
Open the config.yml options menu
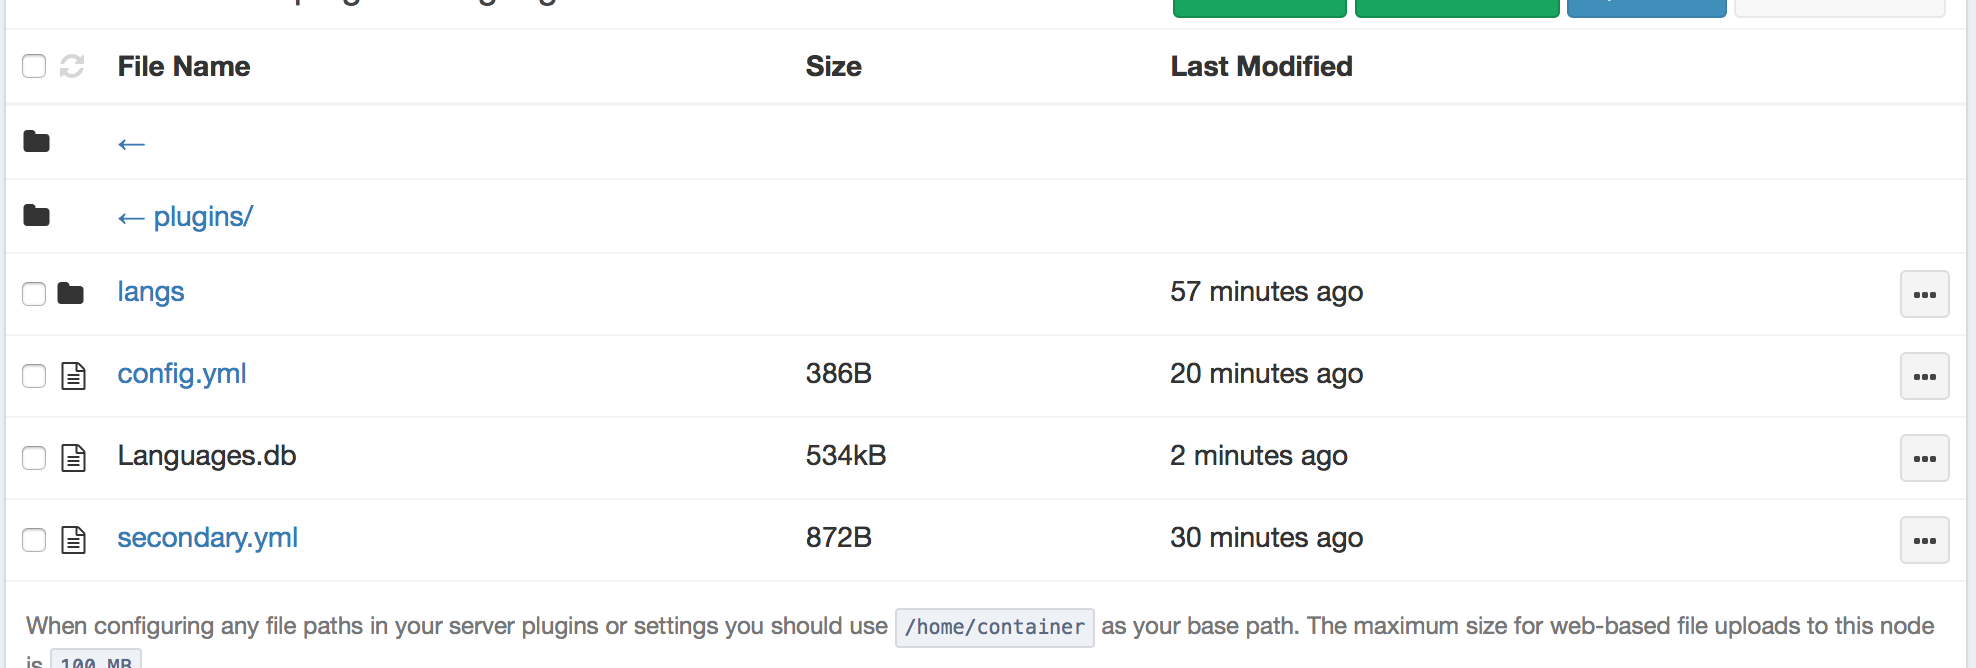tap(1924, 376)
